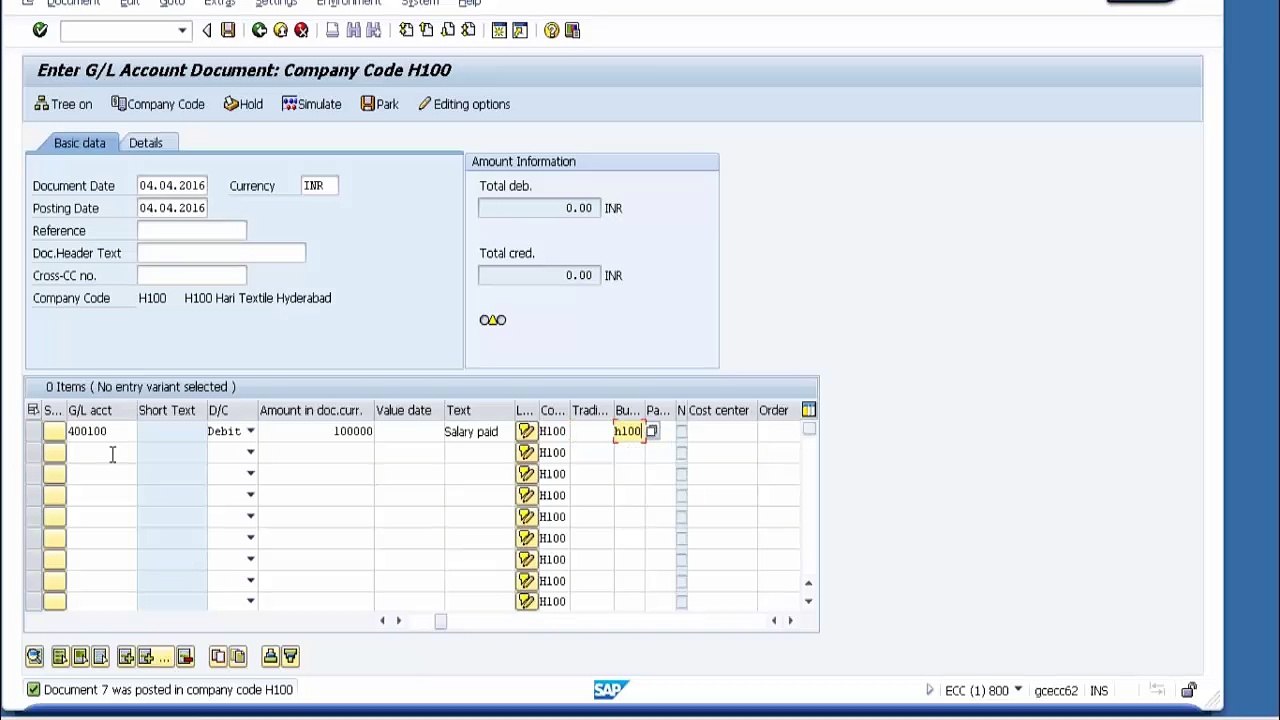Click the Insert Row icon below table
This screenshot has width=1280, height=720.
tap(126, 656)
